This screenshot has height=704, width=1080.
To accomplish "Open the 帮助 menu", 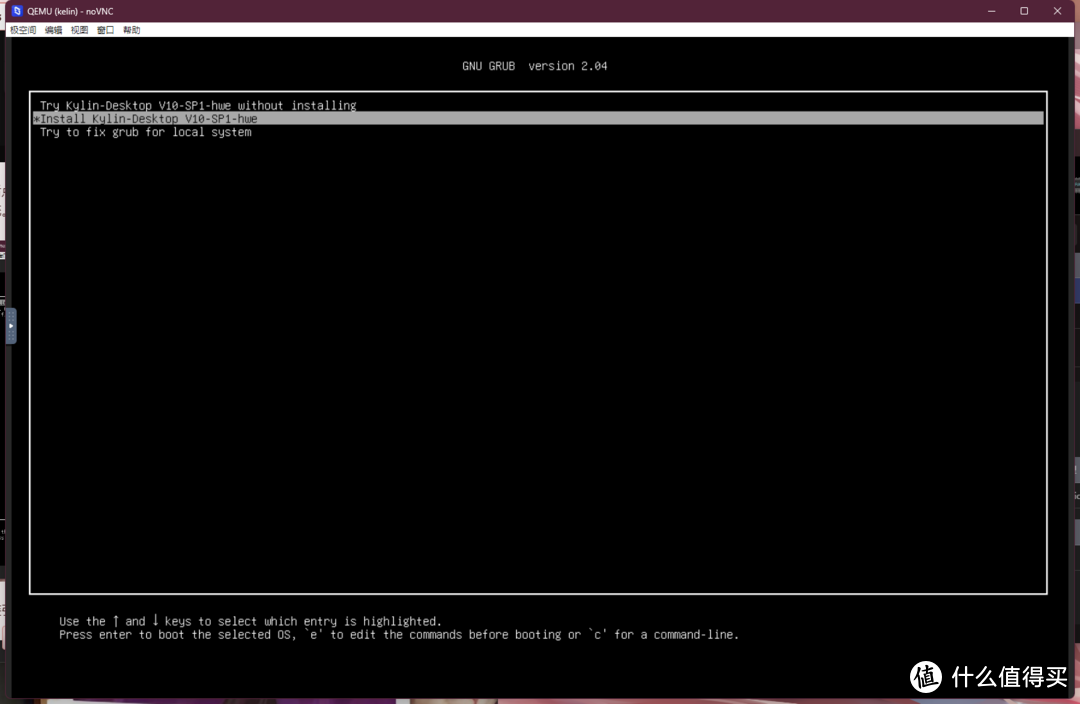I will [x=132, y=30].
